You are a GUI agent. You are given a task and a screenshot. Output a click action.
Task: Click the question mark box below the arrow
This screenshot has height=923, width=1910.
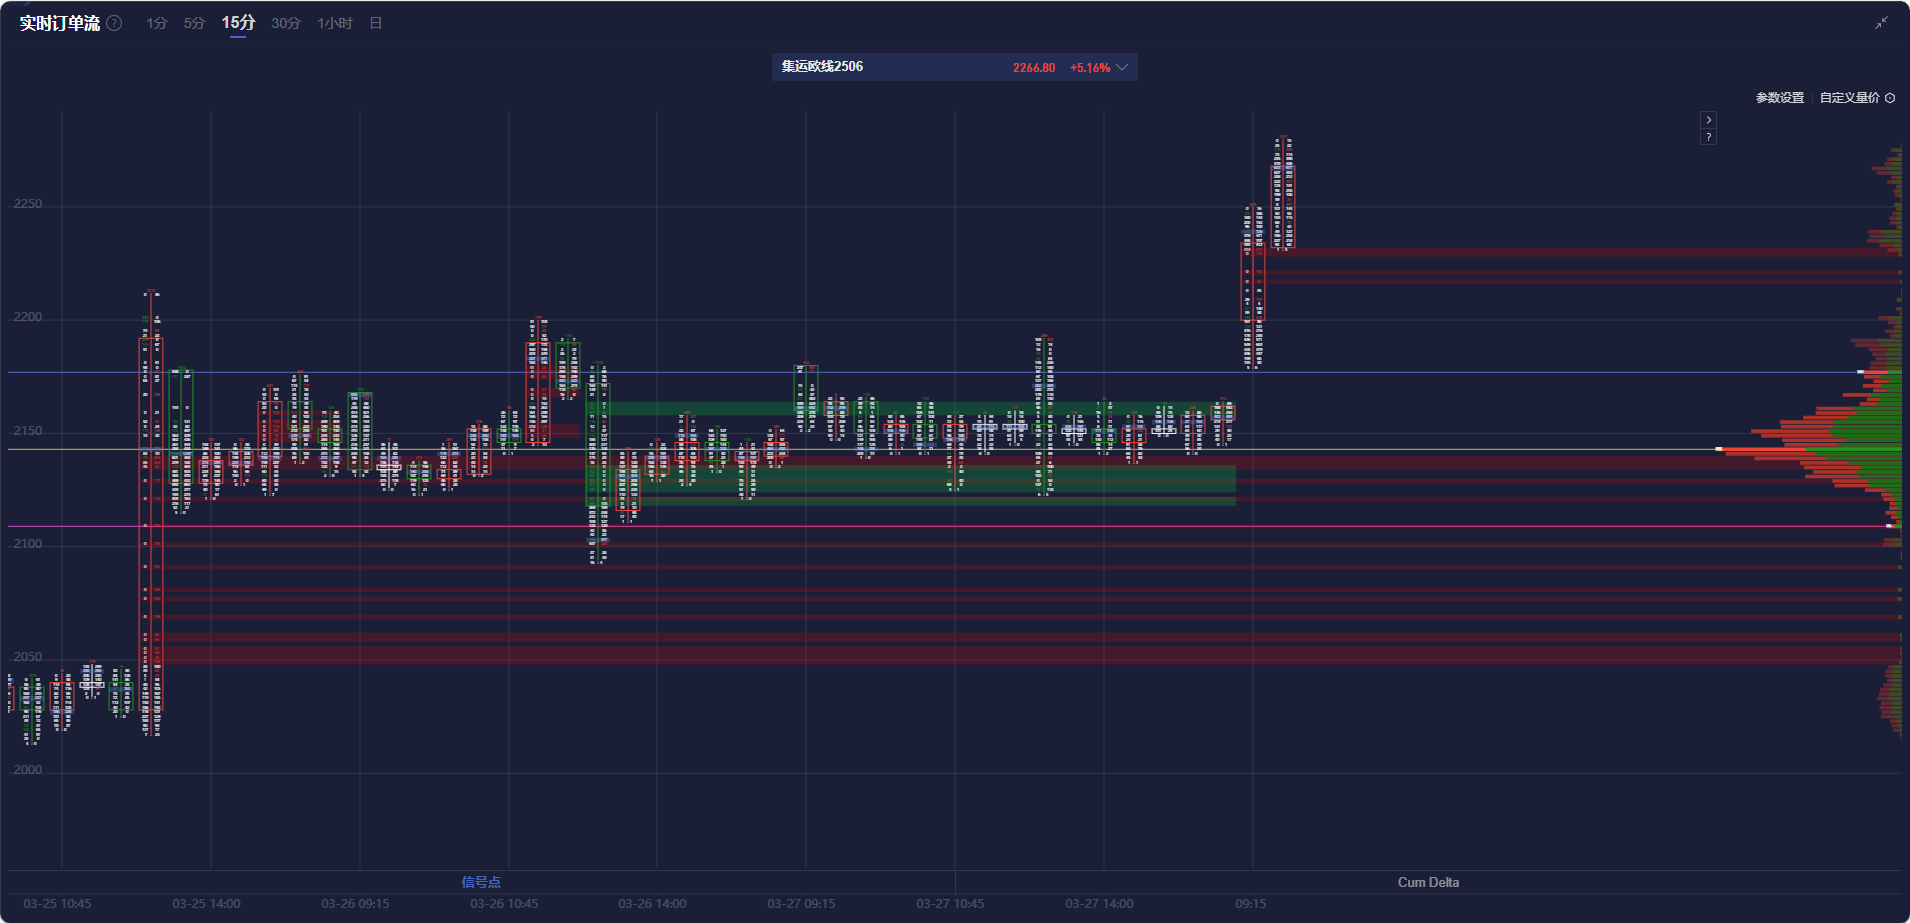pyautogui.click(x=1708, y=137)
